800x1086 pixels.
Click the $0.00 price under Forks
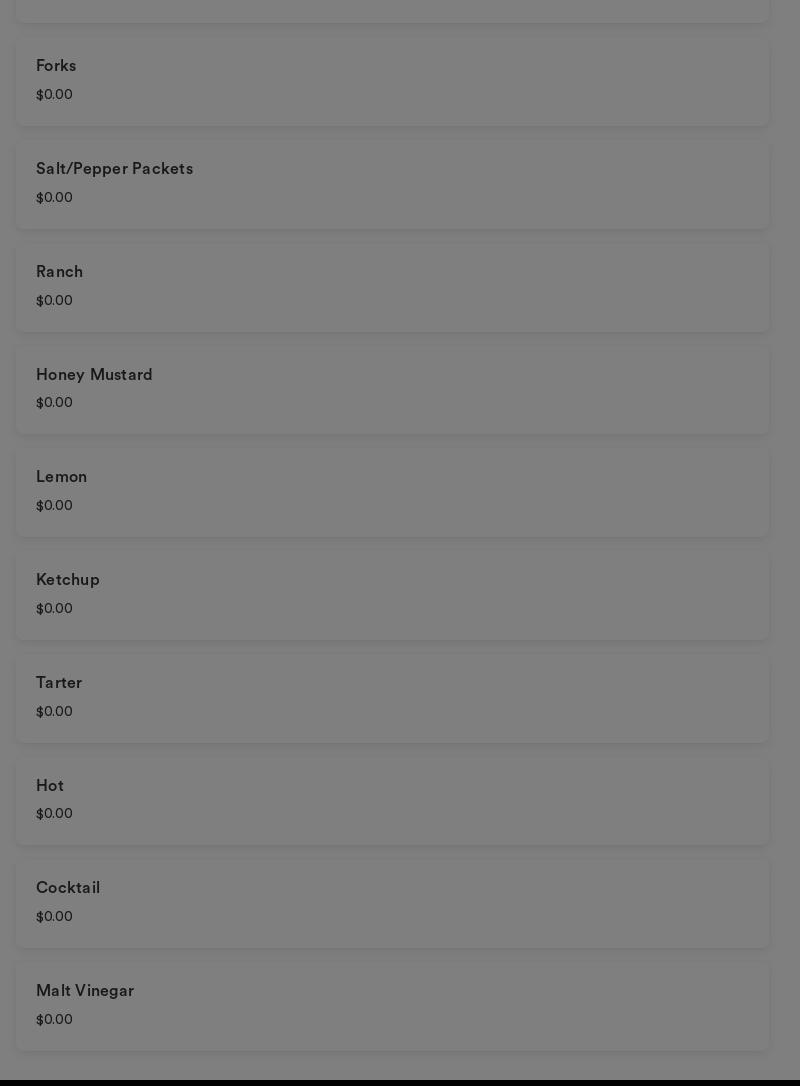click(x=55, y=95)
